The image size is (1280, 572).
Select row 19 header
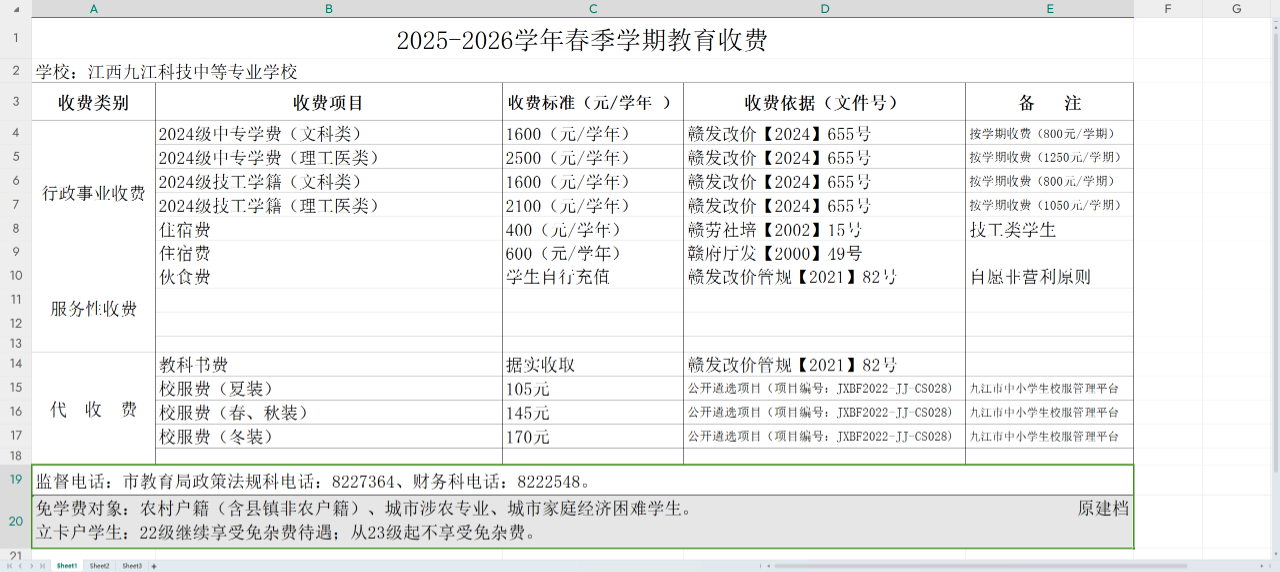(x=15, y=480)
